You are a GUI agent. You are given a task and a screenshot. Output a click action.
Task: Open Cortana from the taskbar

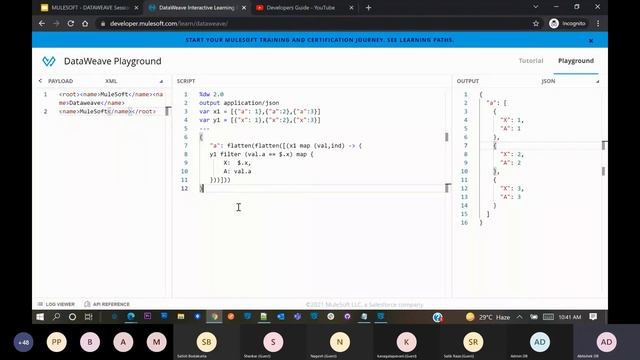(x=72, y=317)
